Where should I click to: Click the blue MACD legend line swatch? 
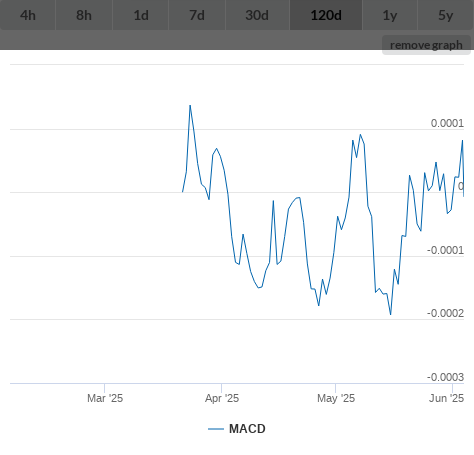pyautogui.click(x=216, y=429)
